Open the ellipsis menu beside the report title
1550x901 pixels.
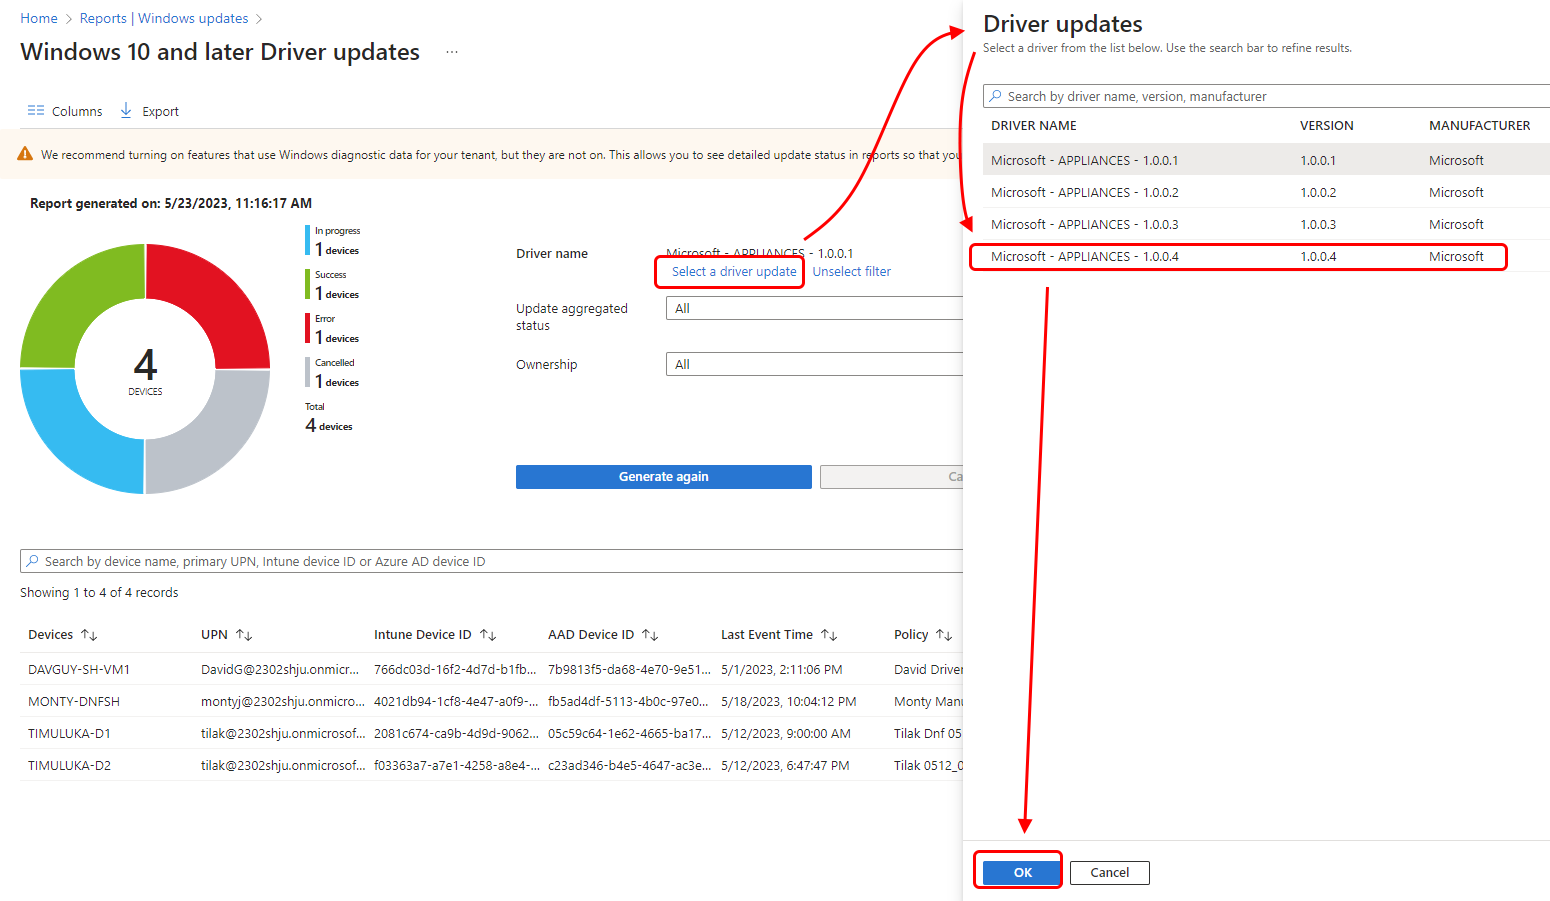[x=452, y=51]
